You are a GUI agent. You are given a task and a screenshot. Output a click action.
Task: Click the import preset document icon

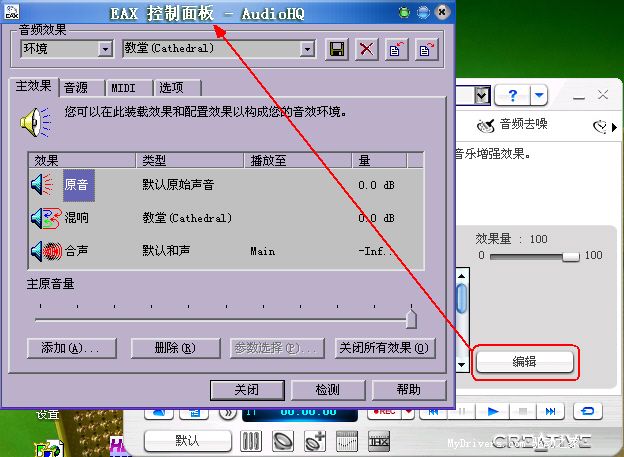396,50
